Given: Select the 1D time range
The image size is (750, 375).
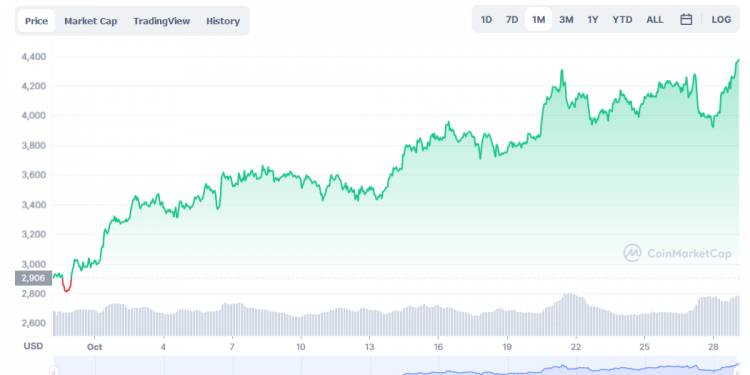Looking at the screenshot, I should pyautogui.click(x=486, y=20).
